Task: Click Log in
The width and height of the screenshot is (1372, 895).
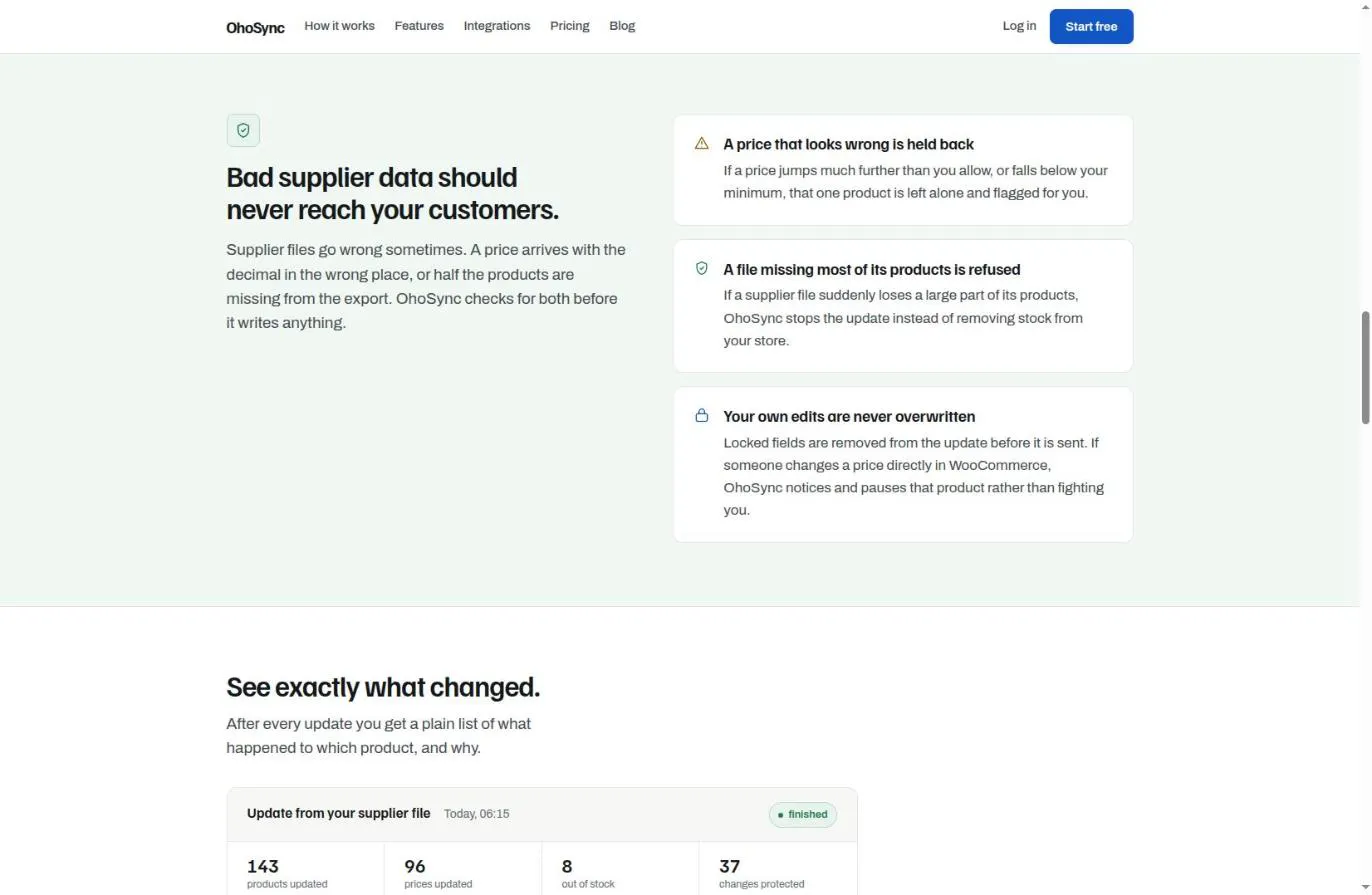Action: [1019, 26]
